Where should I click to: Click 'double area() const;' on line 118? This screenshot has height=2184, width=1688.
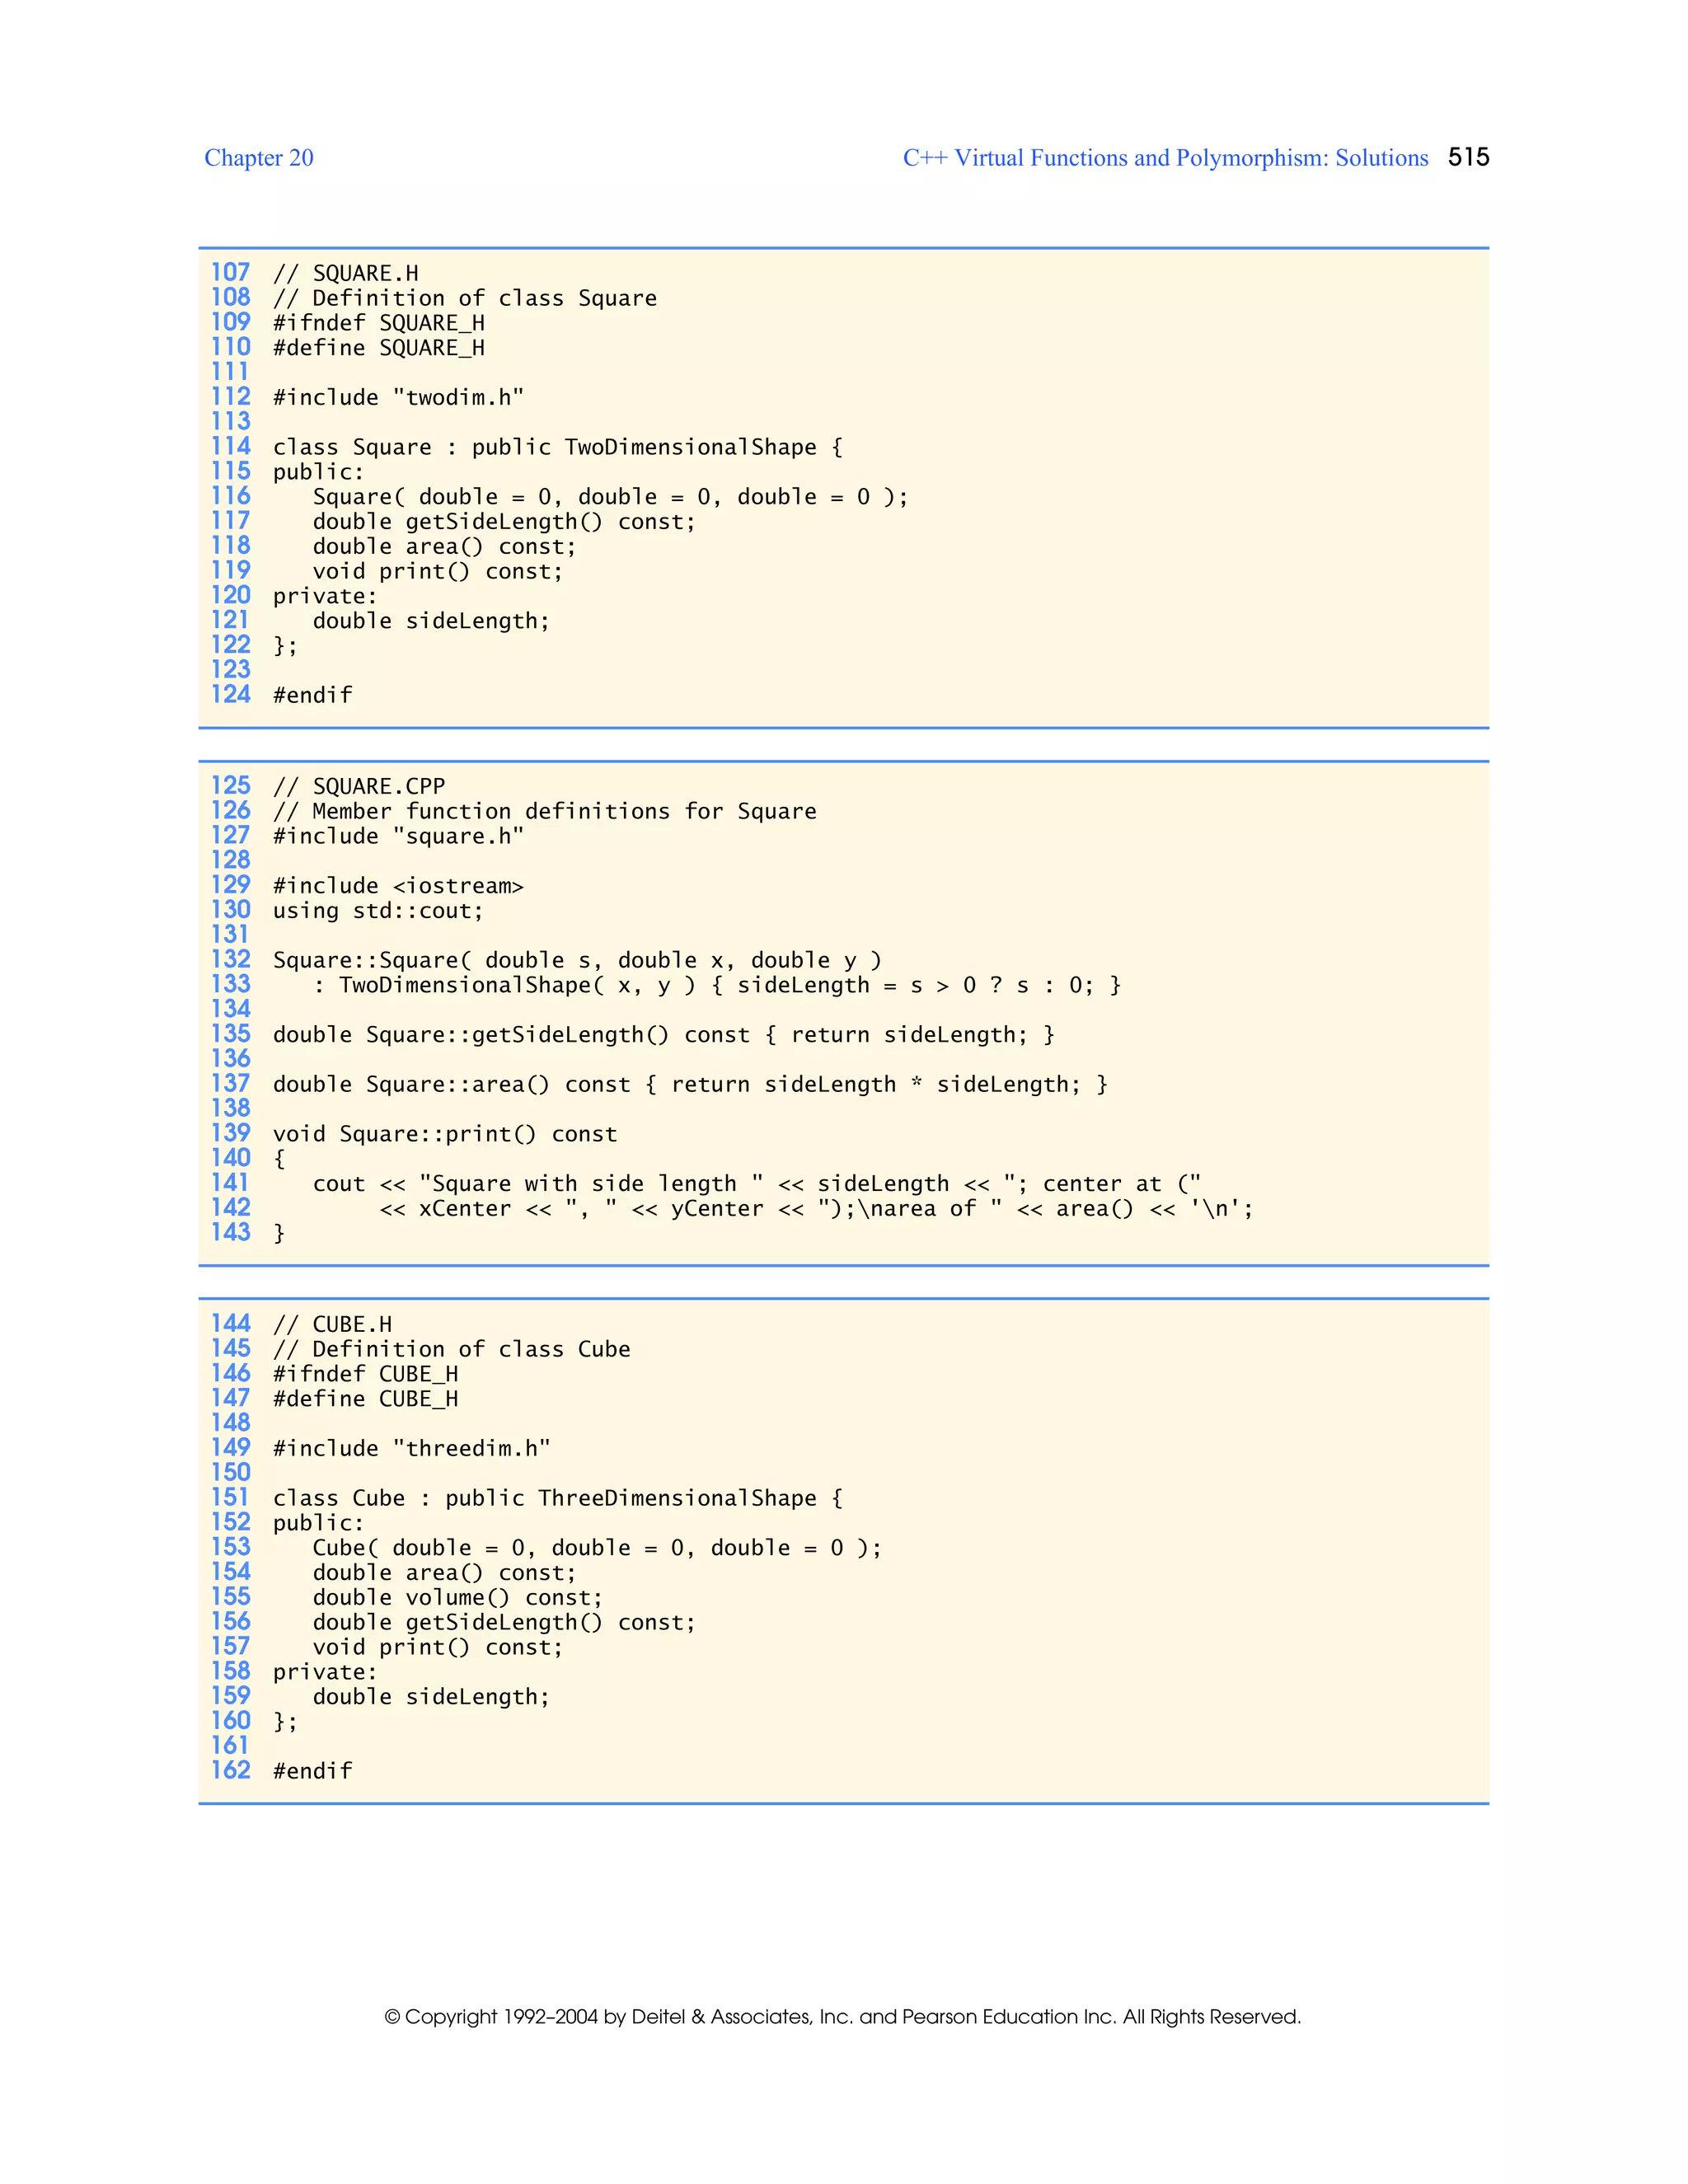444,547
